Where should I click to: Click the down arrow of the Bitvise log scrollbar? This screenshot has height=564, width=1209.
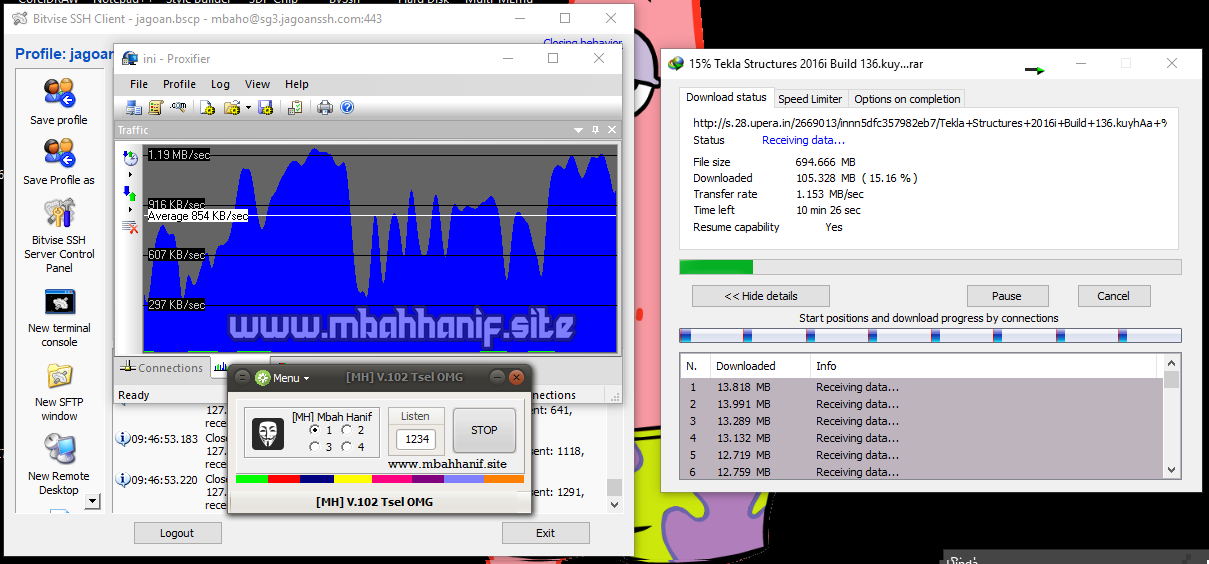615,505
